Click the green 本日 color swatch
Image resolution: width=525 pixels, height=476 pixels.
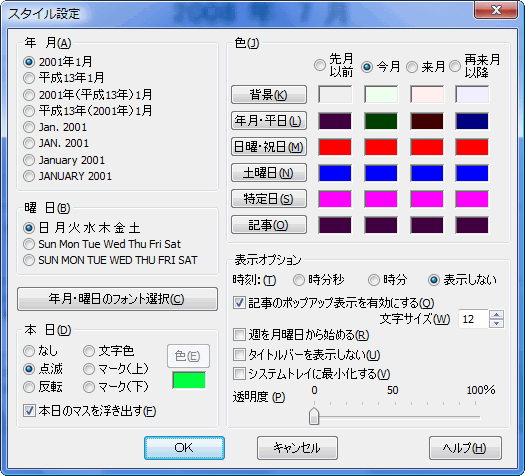click(189, 381)
